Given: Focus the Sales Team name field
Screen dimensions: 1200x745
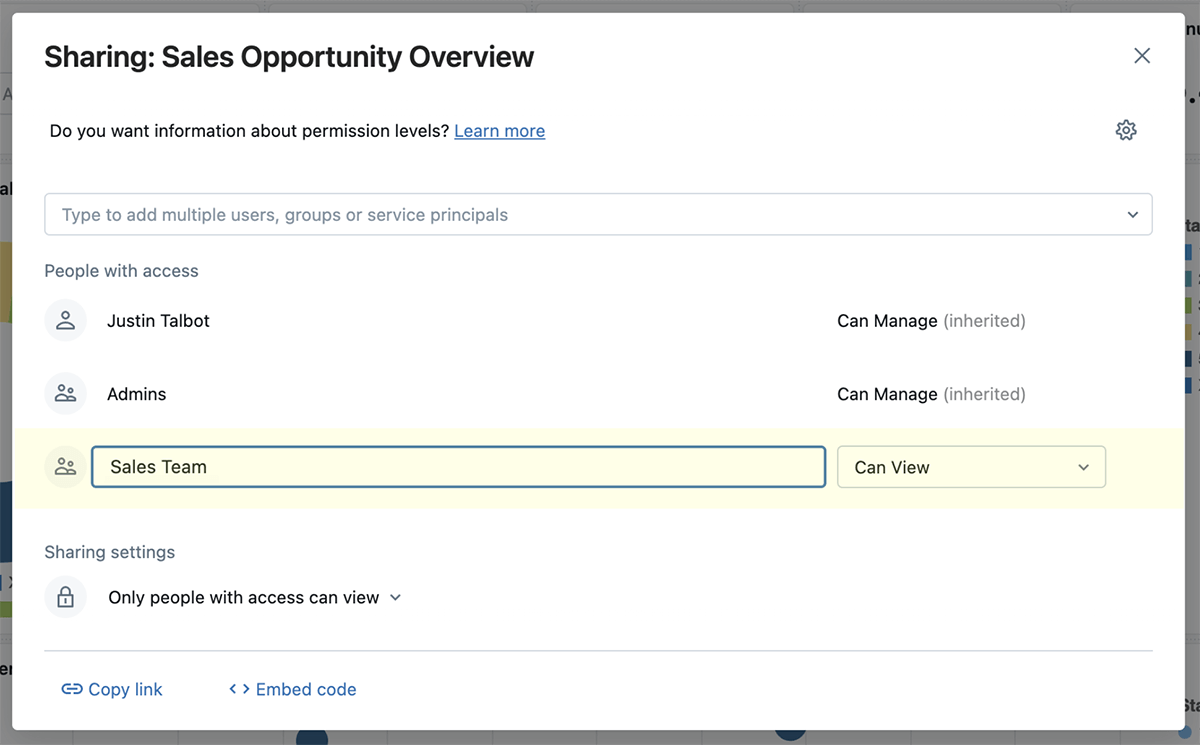Looking at the screenshot, I should [x=458, y=467].
